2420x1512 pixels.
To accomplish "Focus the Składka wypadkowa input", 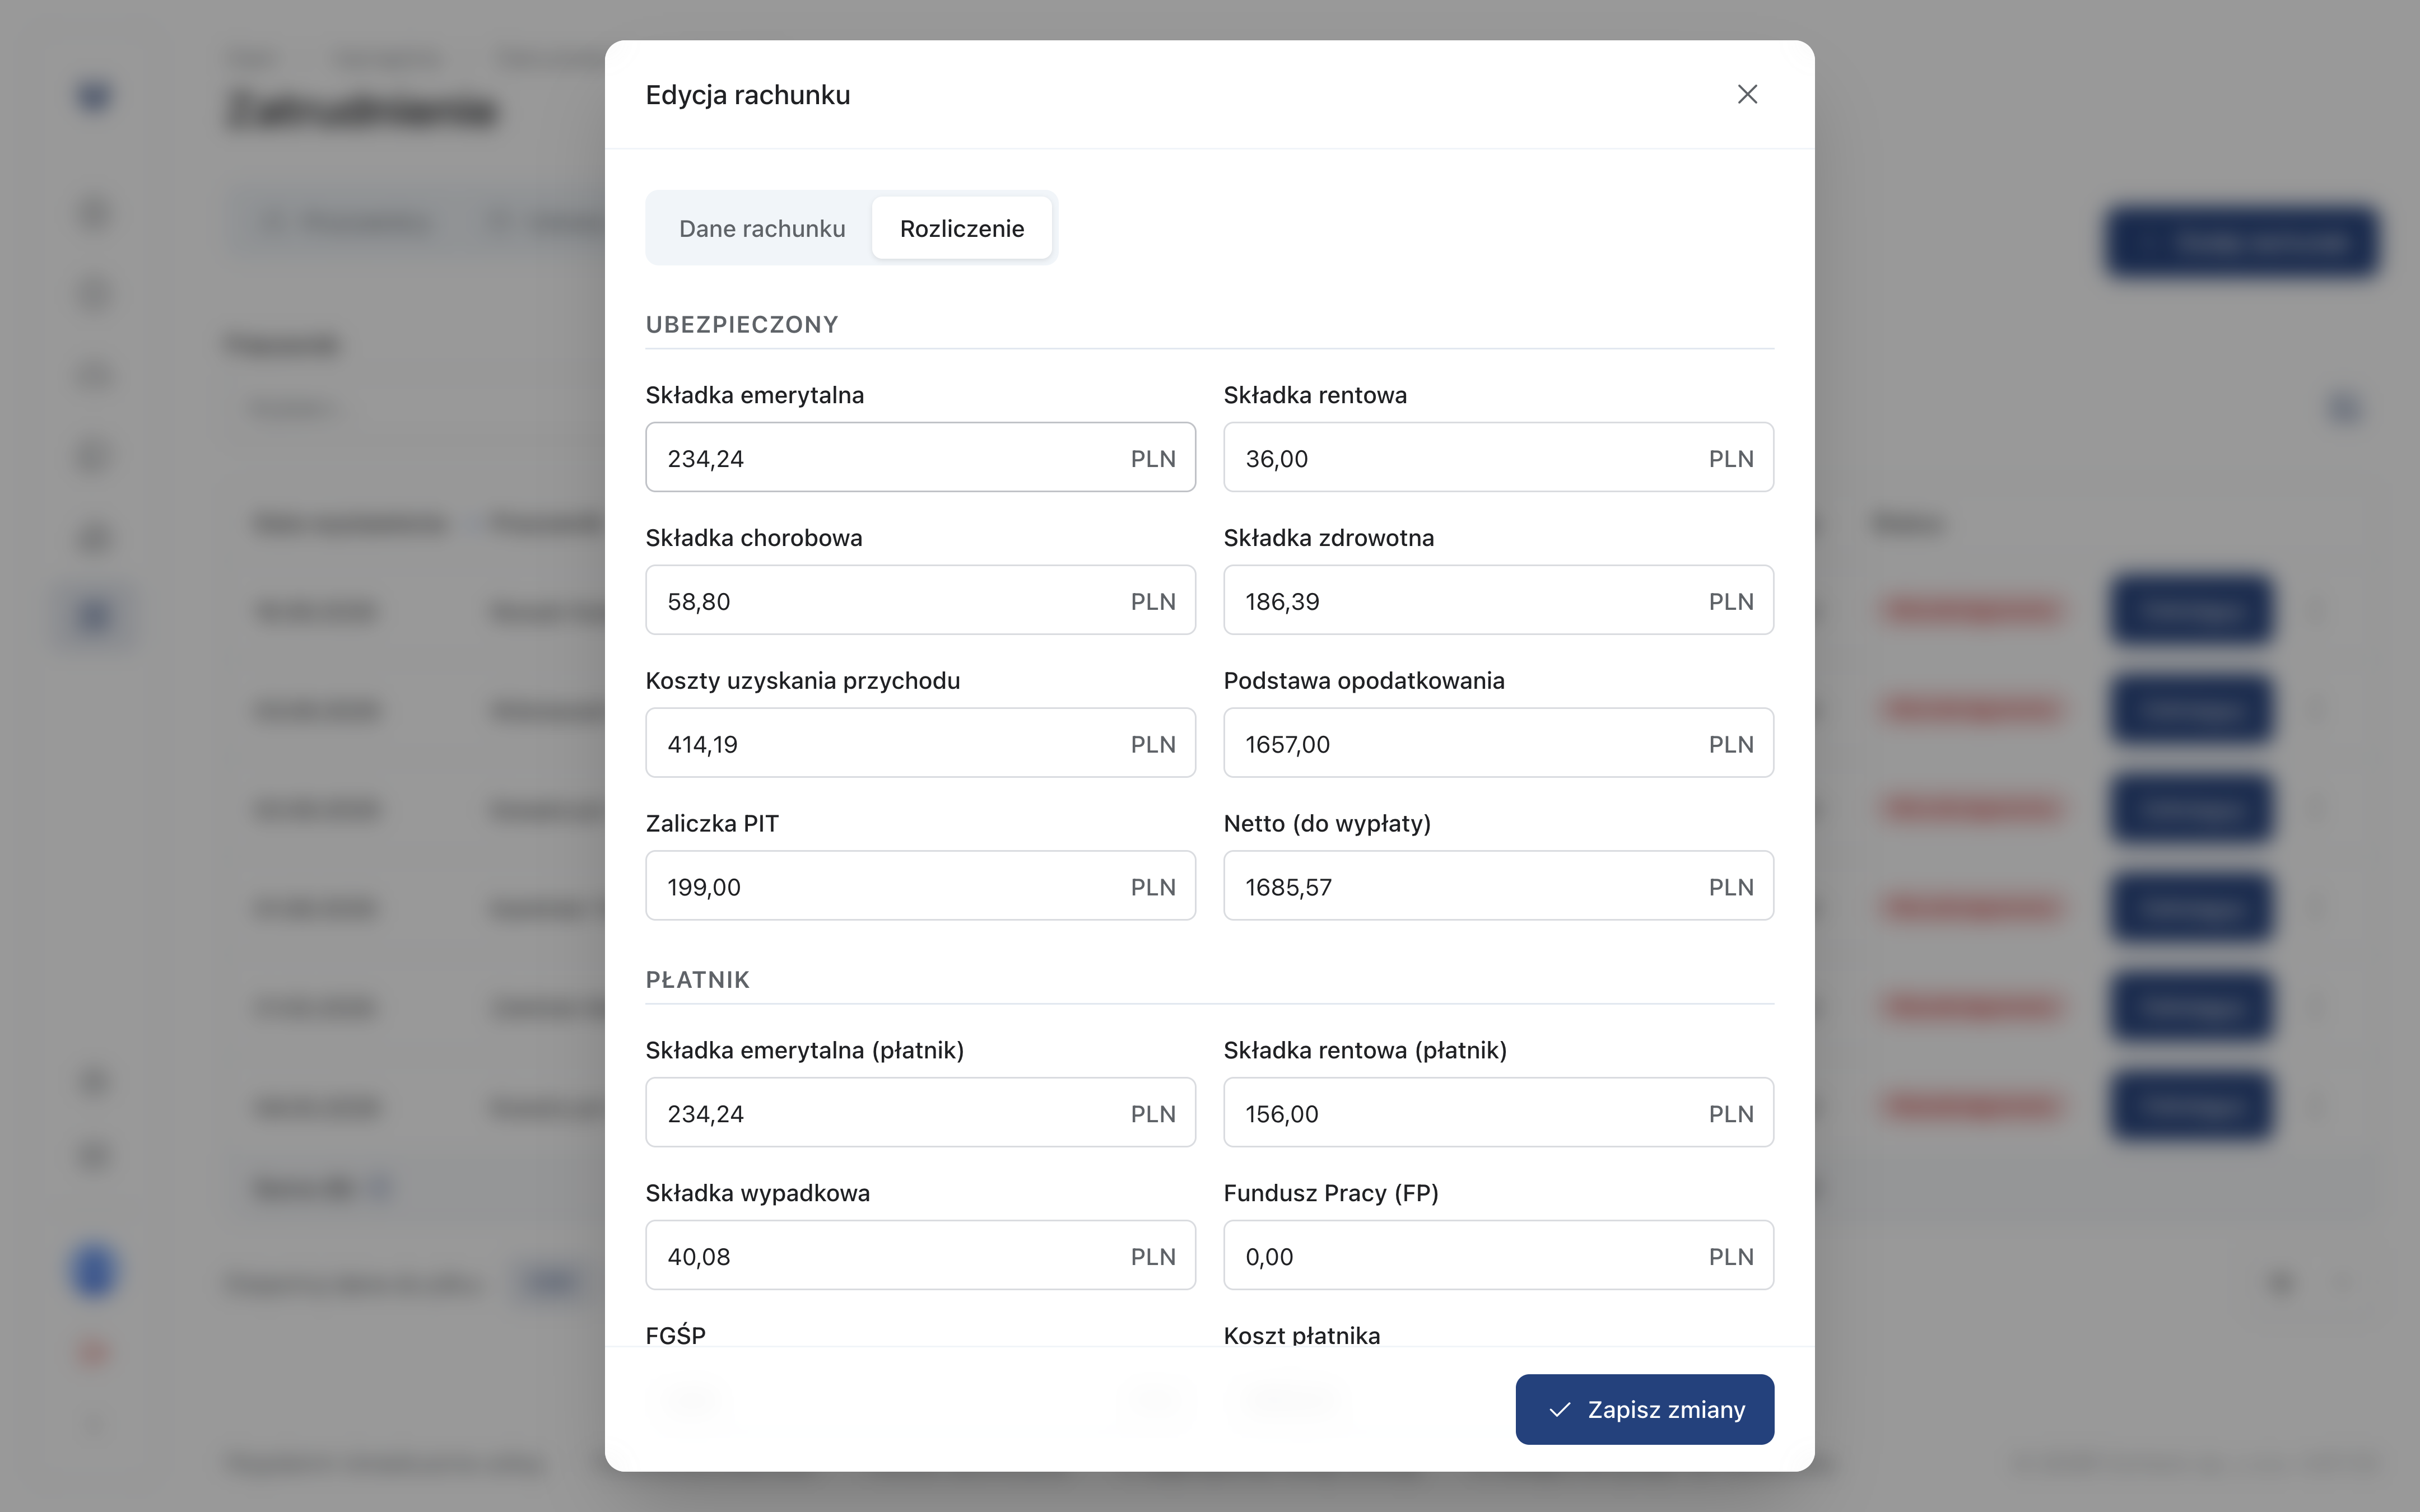I will [920, 1255].
